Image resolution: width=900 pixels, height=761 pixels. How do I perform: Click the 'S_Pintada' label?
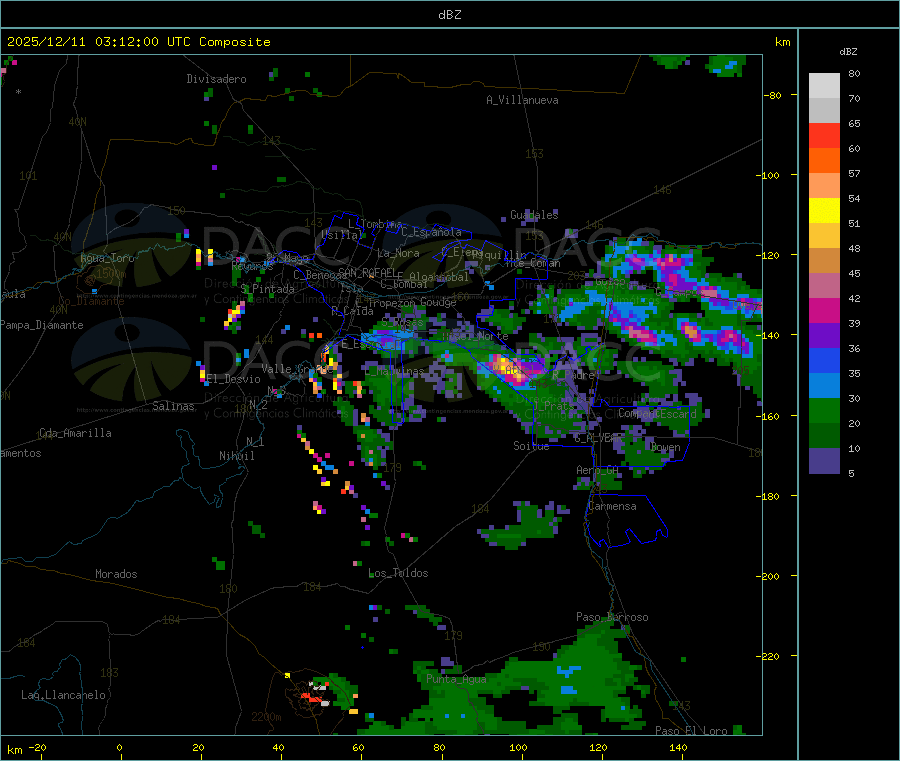pos(267,289)
